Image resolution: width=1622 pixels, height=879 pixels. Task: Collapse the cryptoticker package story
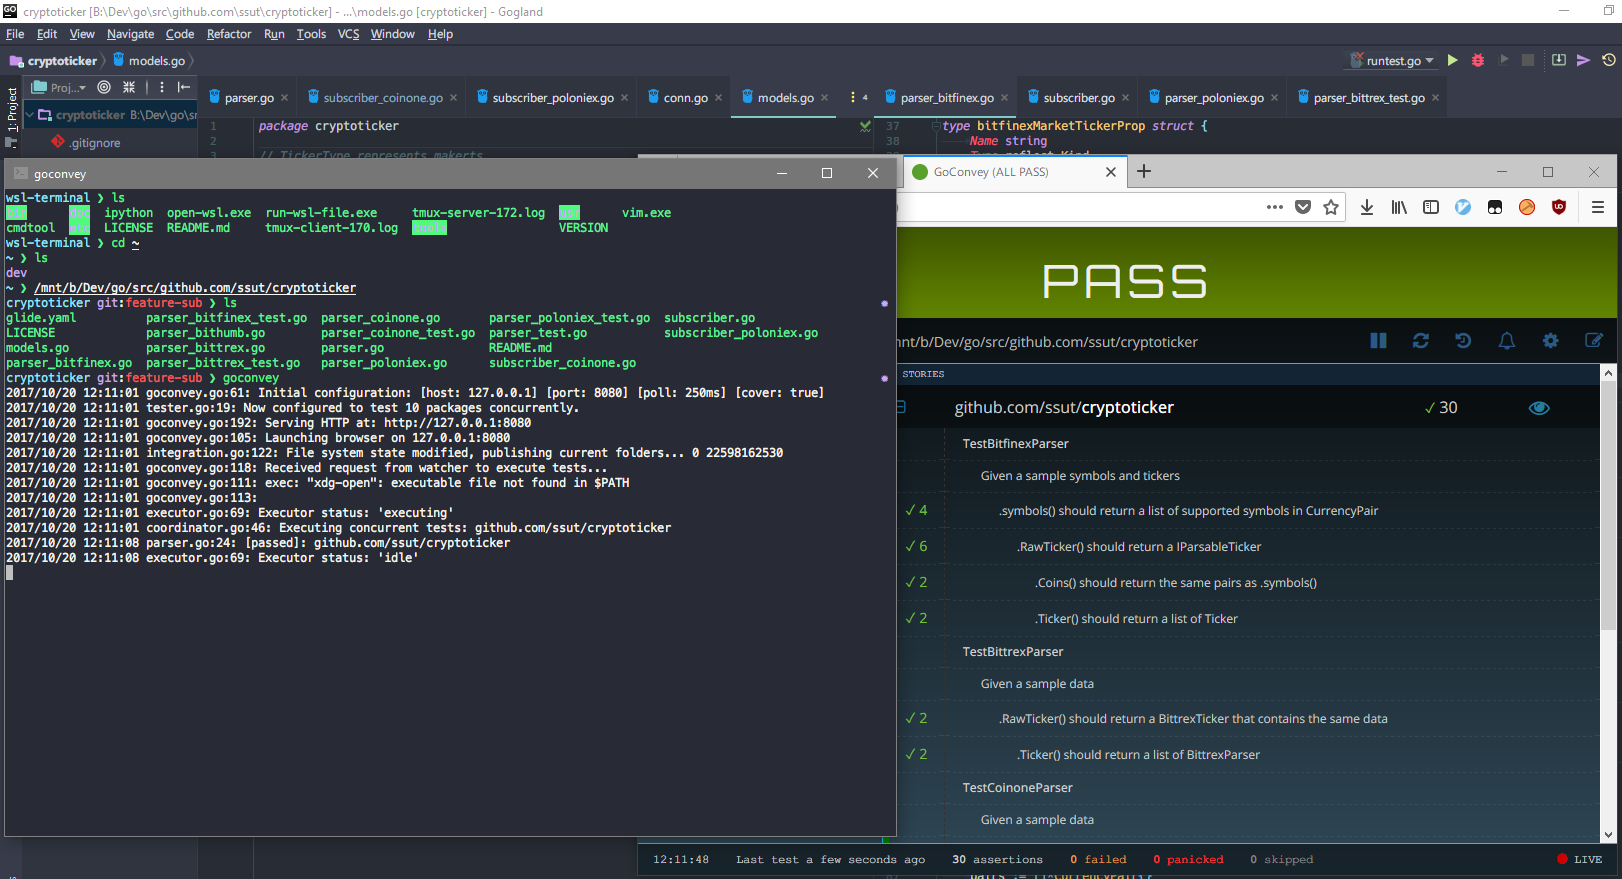[x=901, y=408]
